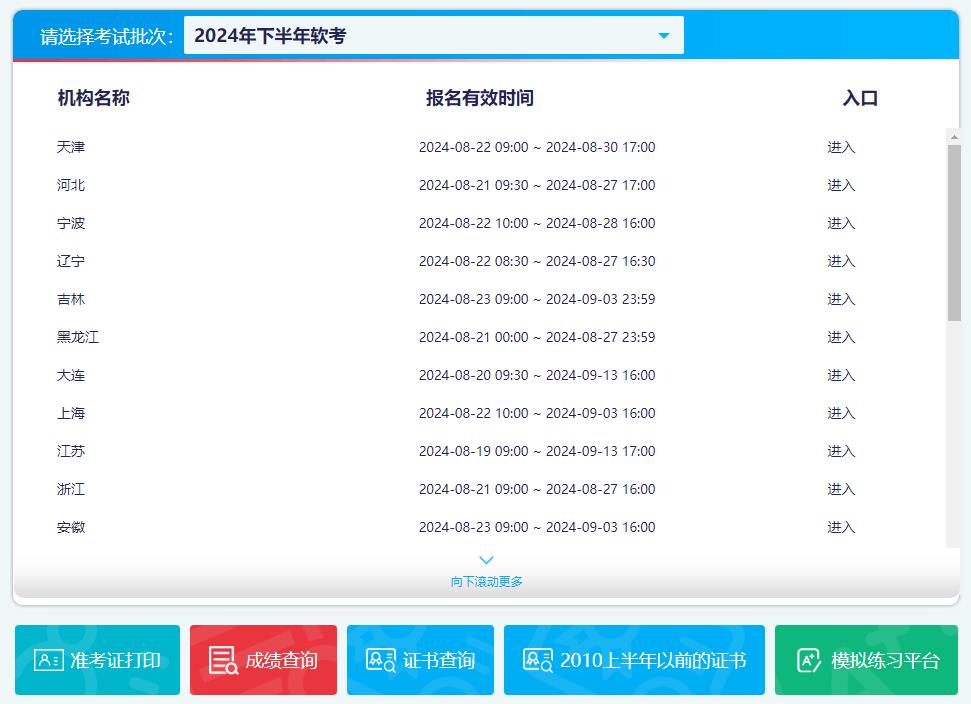Click 向下滚动更多 to show more

pos(486,581)
